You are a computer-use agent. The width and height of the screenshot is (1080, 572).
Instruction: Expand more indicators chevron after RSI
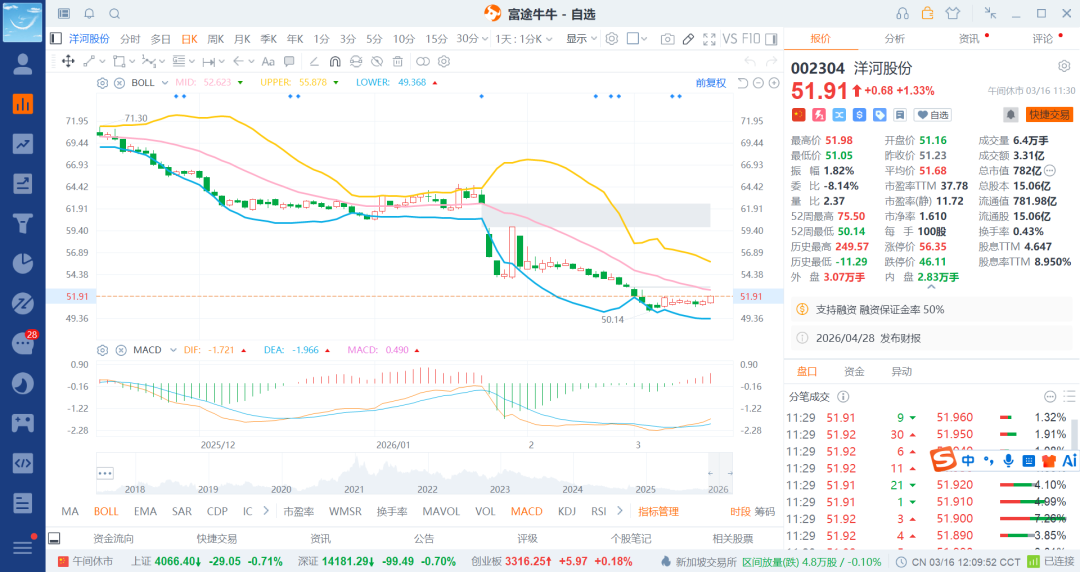620,511
